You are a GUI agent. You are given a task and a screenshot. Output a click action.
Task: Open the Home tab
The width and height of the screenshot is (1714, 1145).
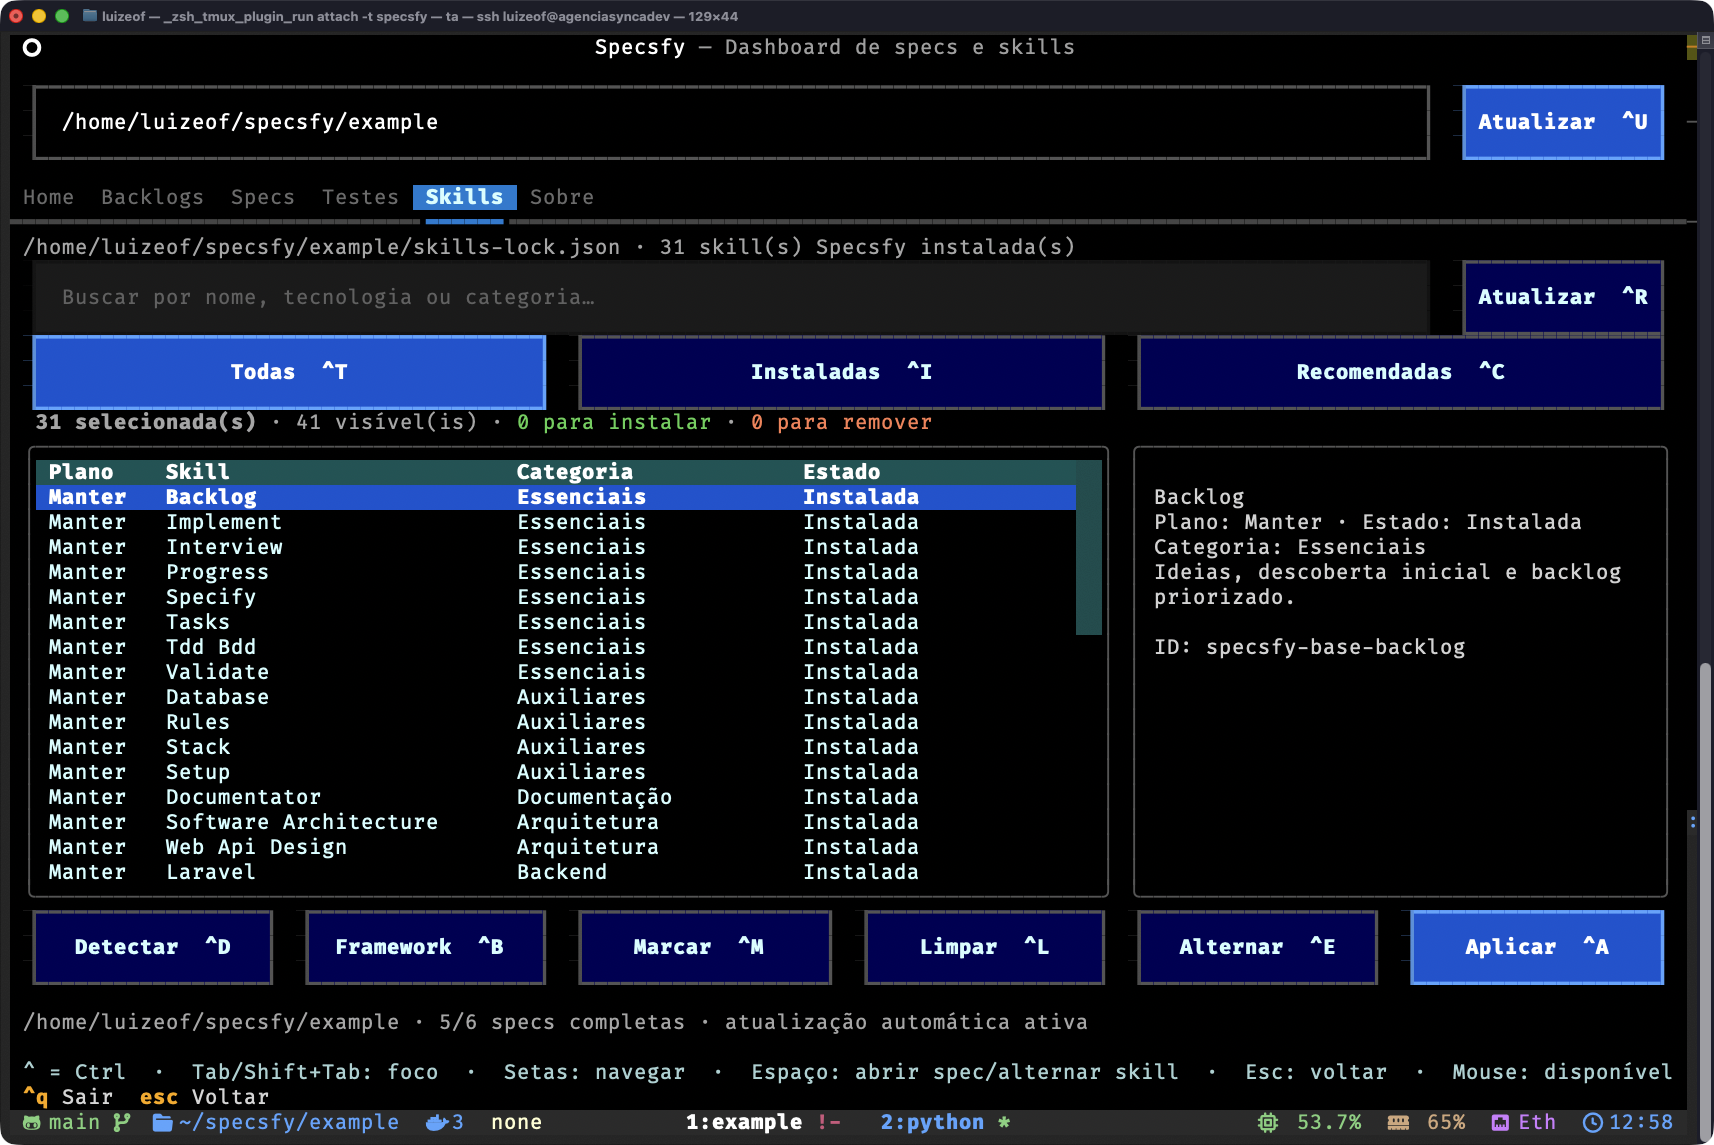(48, 197)
